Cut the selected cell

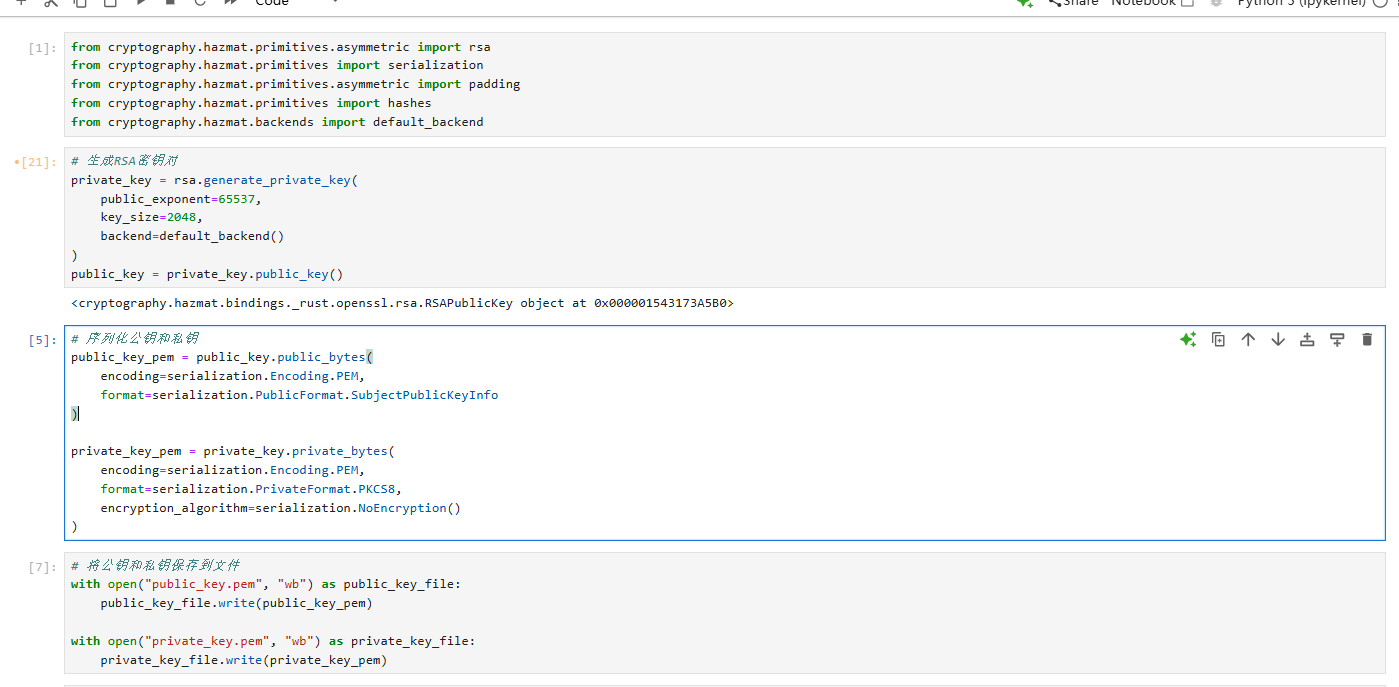pyautogui.click(x=52, y=4)
